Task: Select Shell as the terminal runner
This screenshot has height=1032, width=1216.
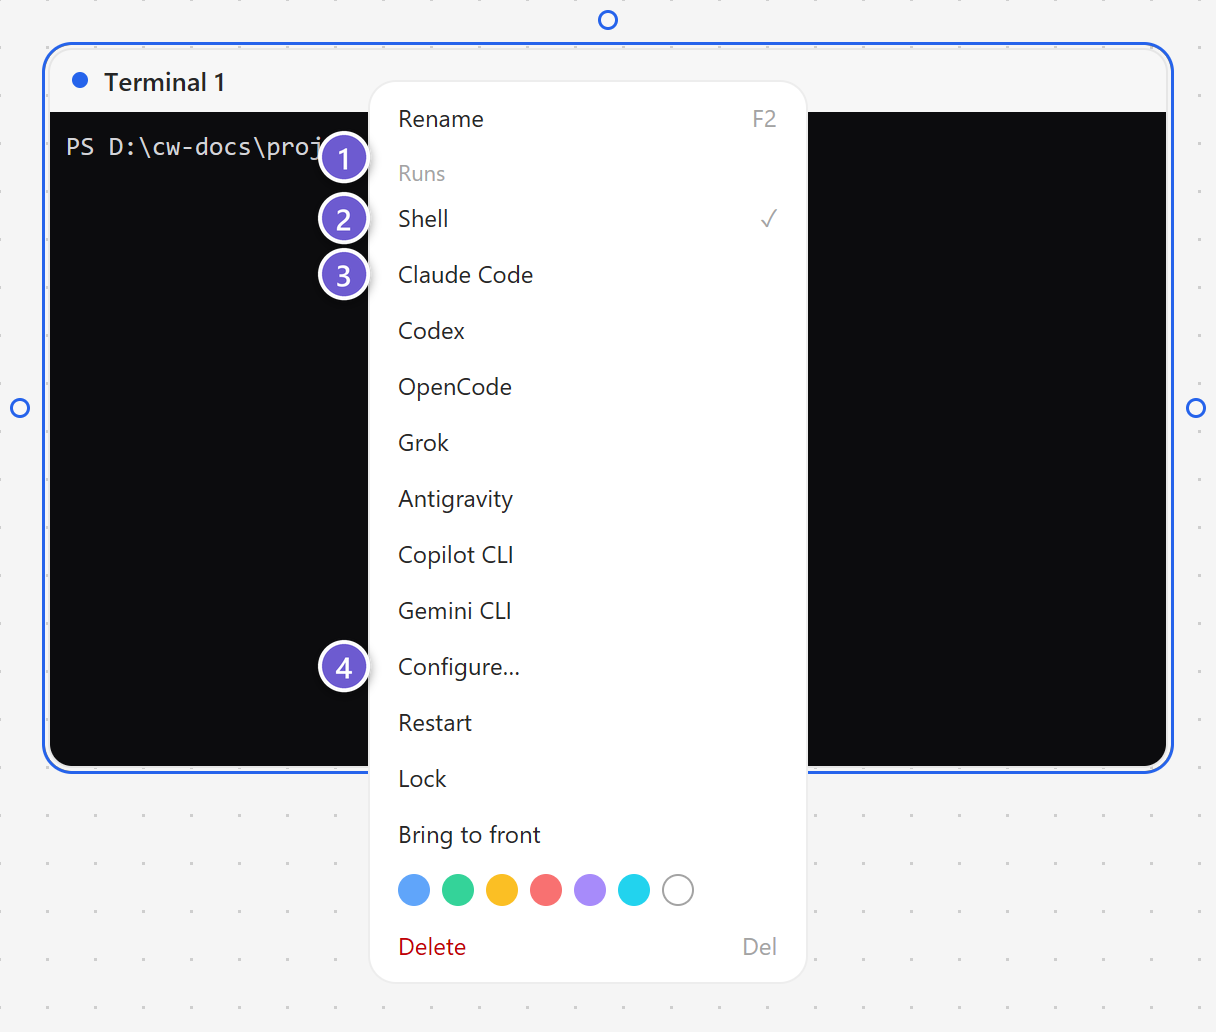Action: [588, 219]
